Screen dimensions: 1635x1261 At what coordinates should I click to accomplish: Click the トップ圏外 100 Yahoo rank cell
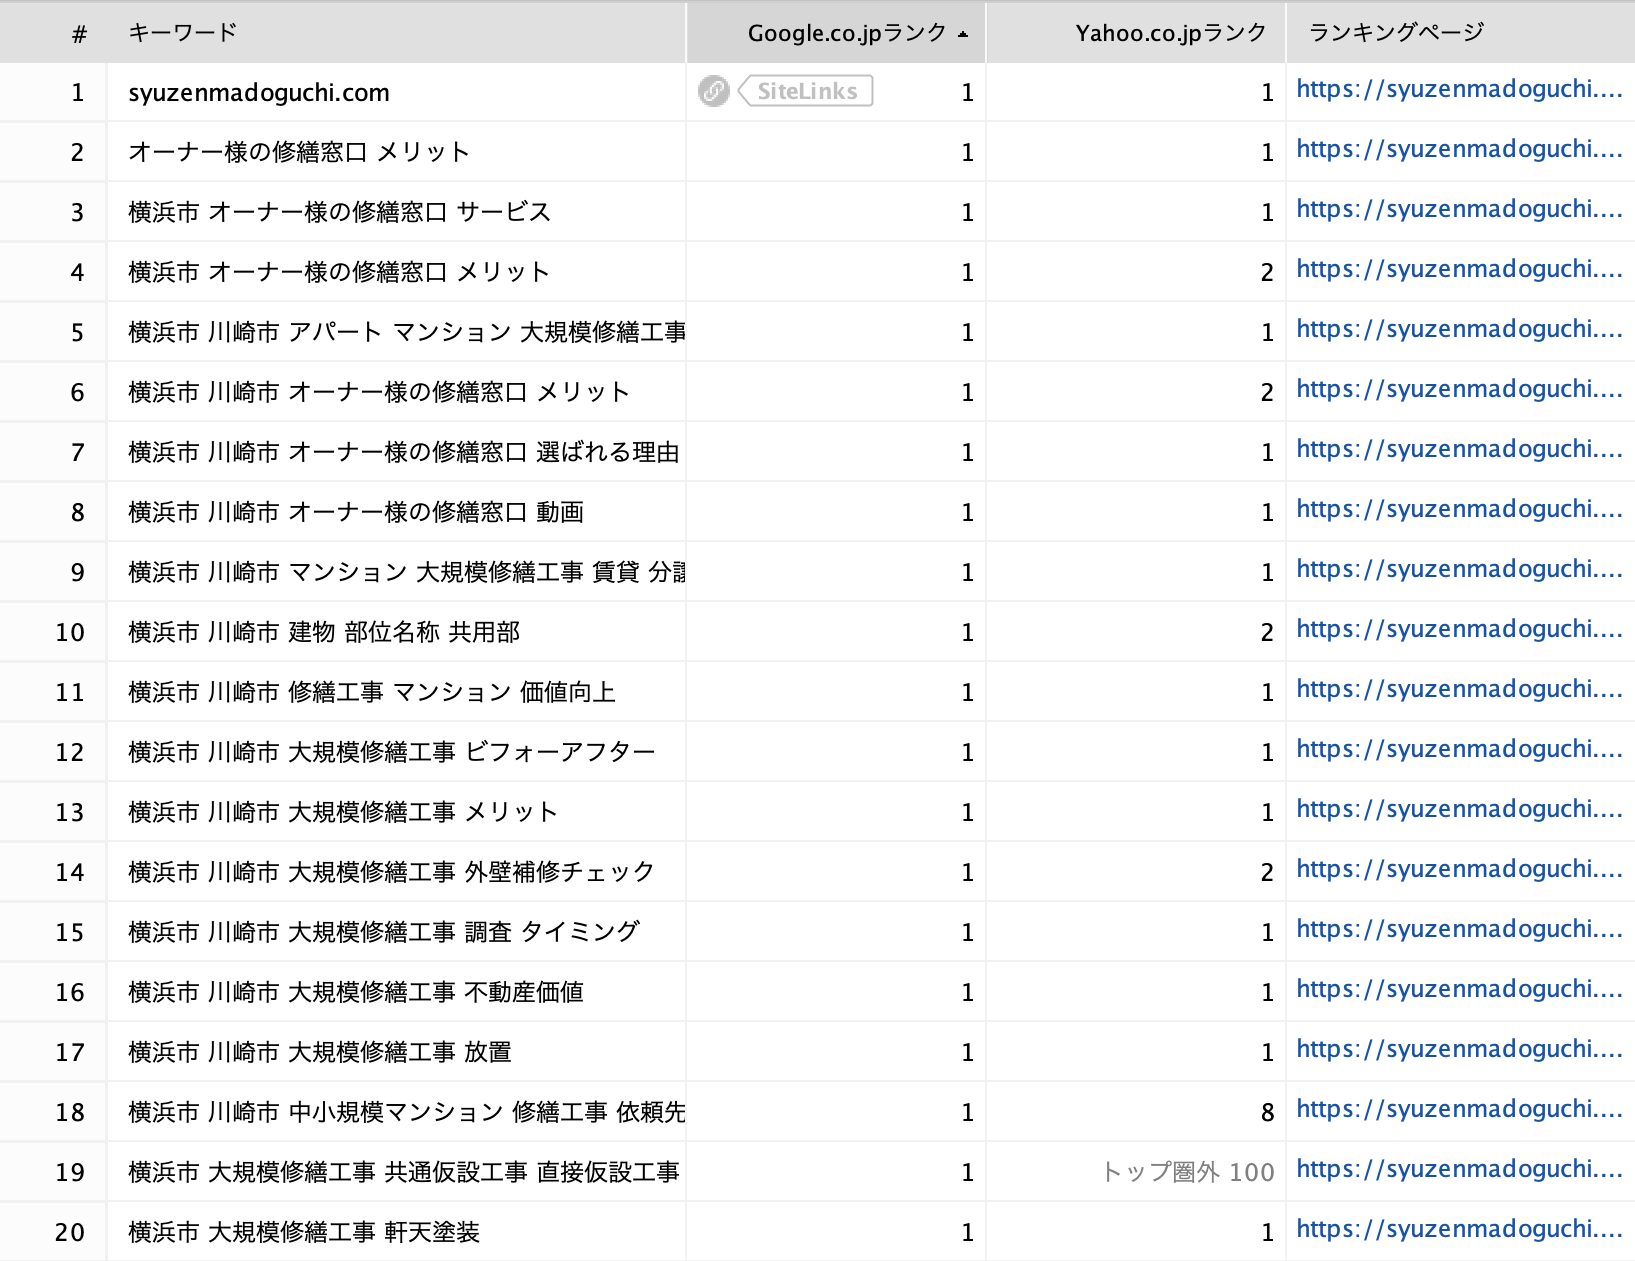click(1188, 1172)
